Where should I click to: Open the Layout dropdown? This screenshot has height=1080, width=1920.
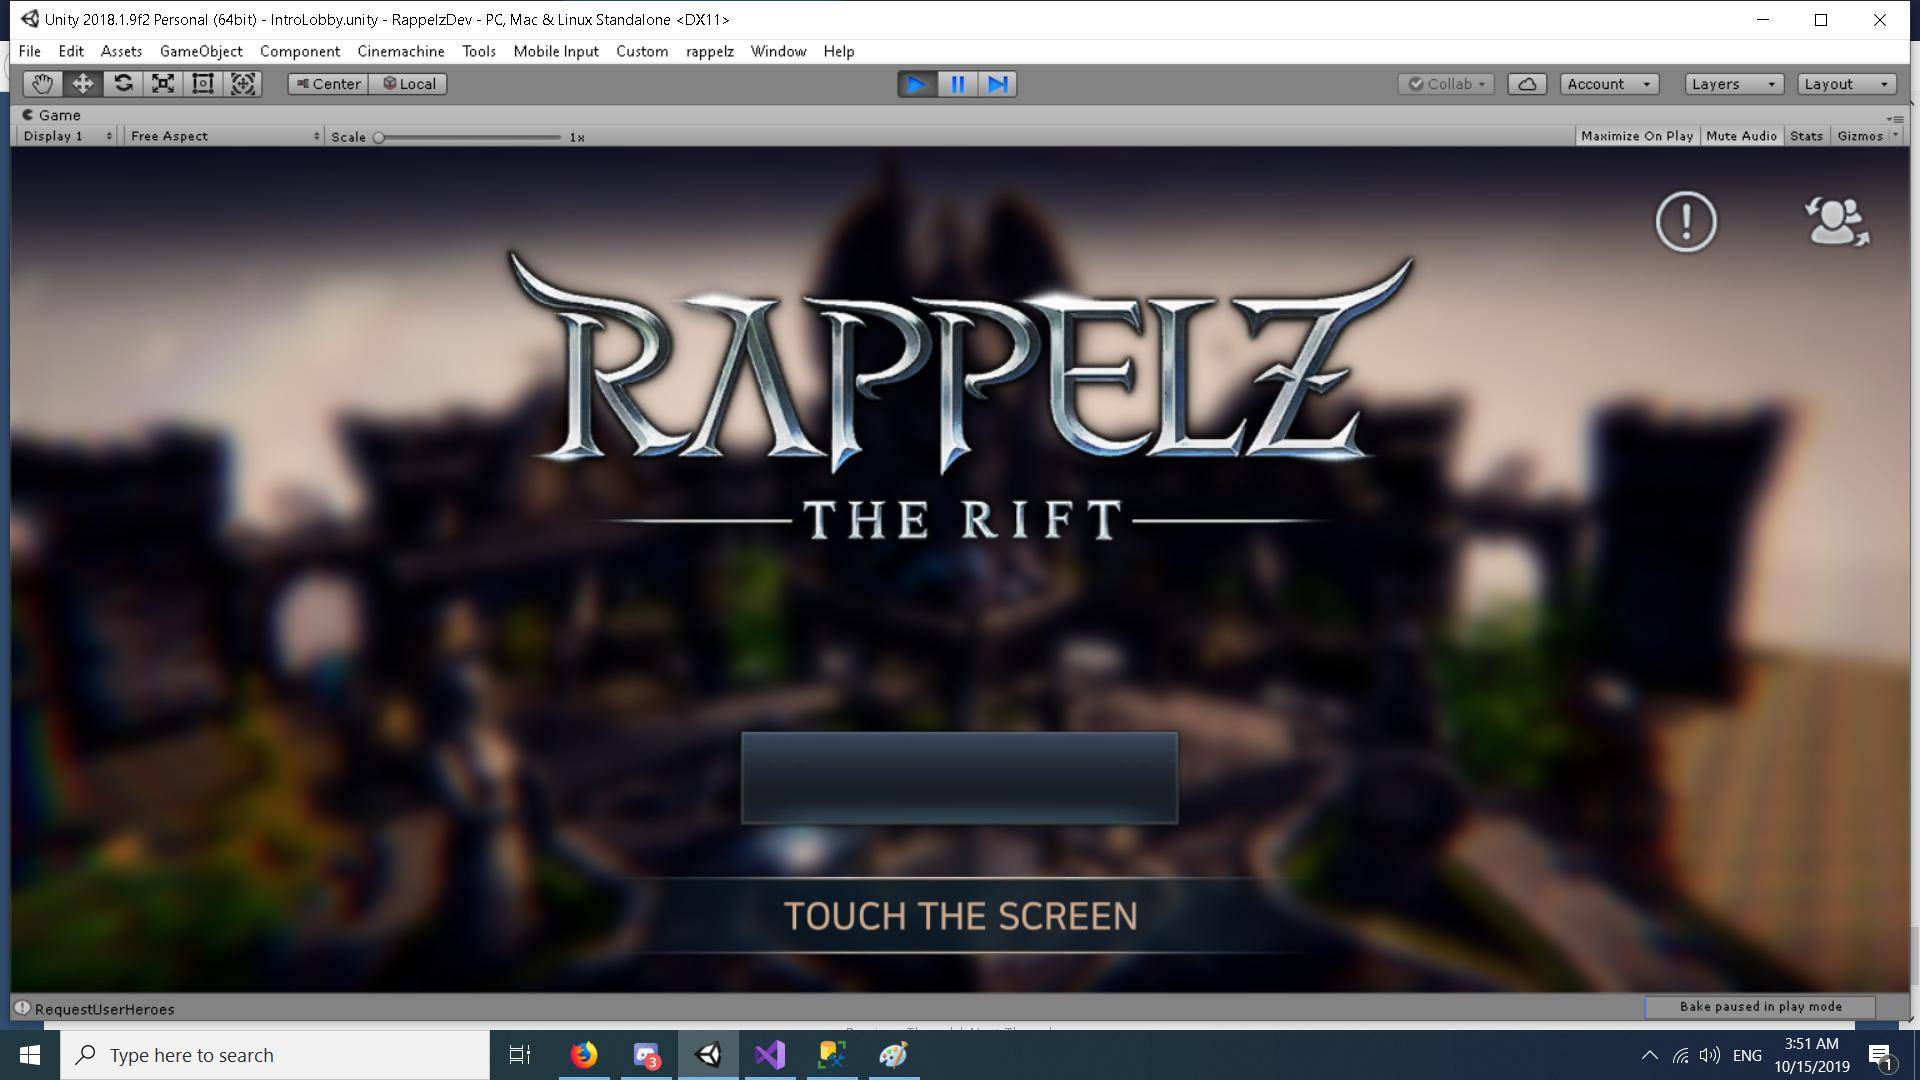coord(1846,84)
